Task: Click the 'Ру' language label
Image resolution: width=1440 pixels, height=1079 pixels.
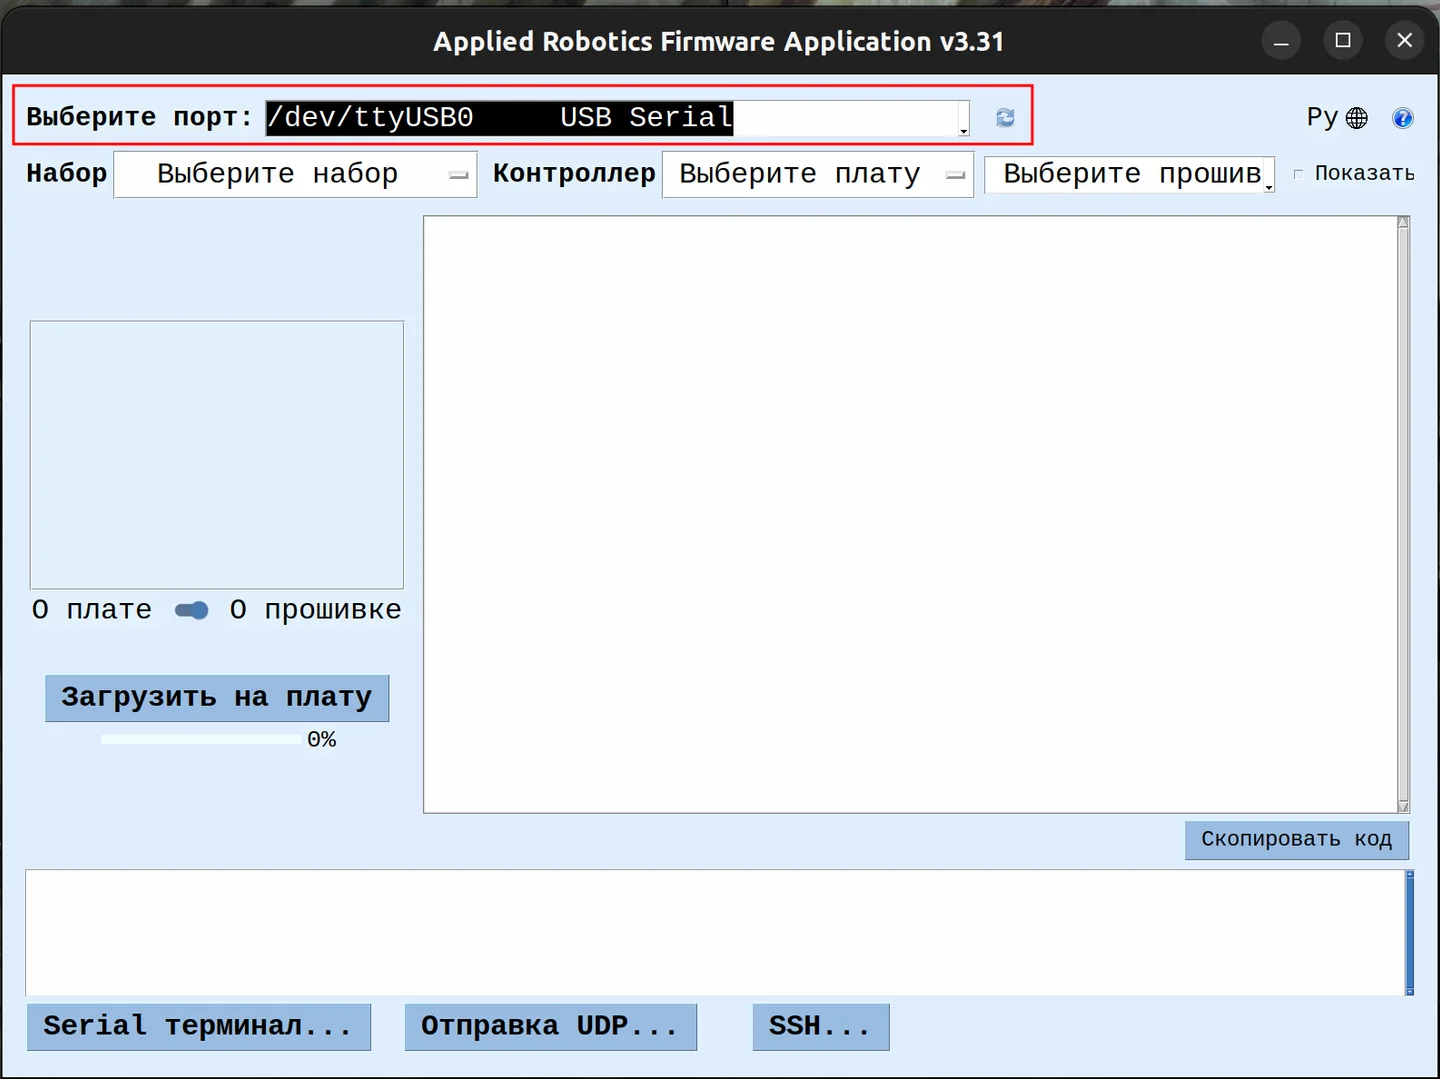Action: point(1322,118)
